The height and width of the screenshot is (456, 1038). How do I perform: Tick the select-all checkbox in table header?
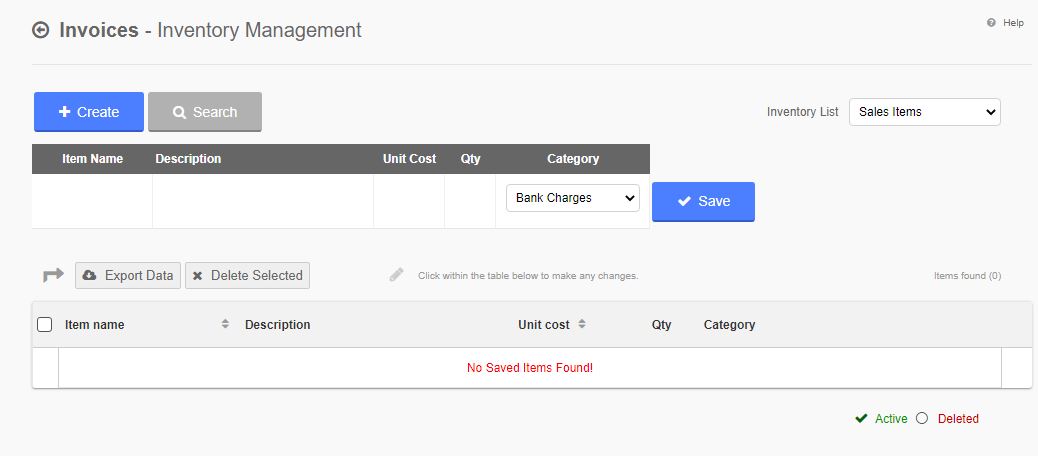pyautogui.click(x=44, y=324)
